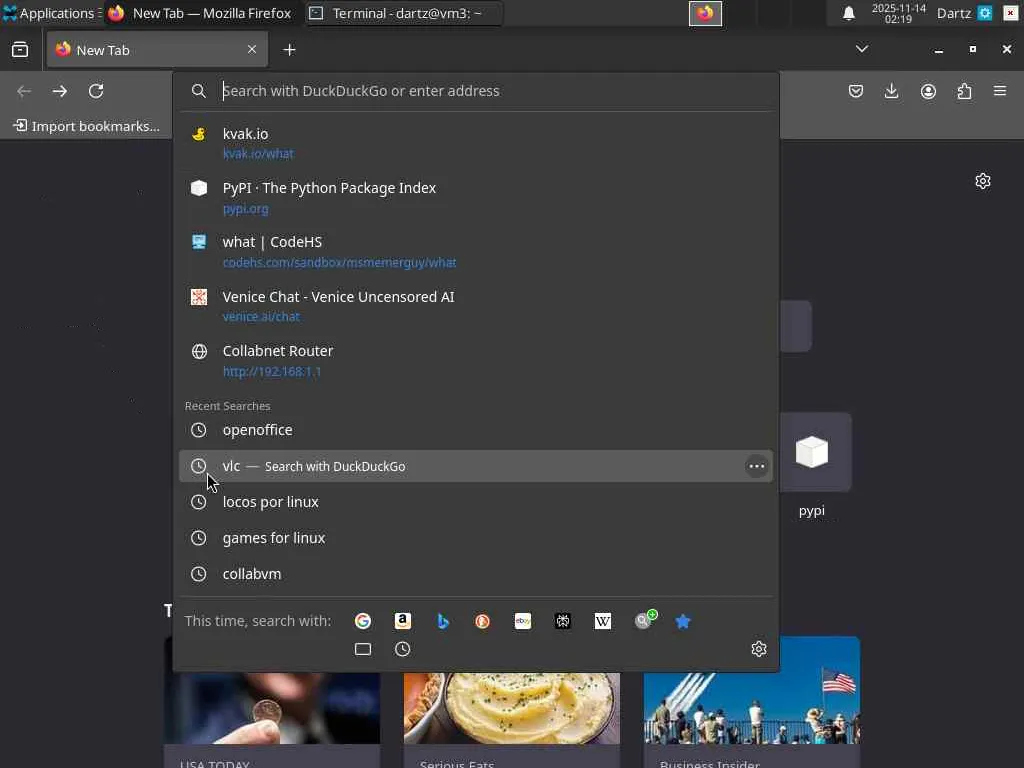Open the Firefox account icon
Screen dimensions: 1024x768
click(x=928, y=91)
